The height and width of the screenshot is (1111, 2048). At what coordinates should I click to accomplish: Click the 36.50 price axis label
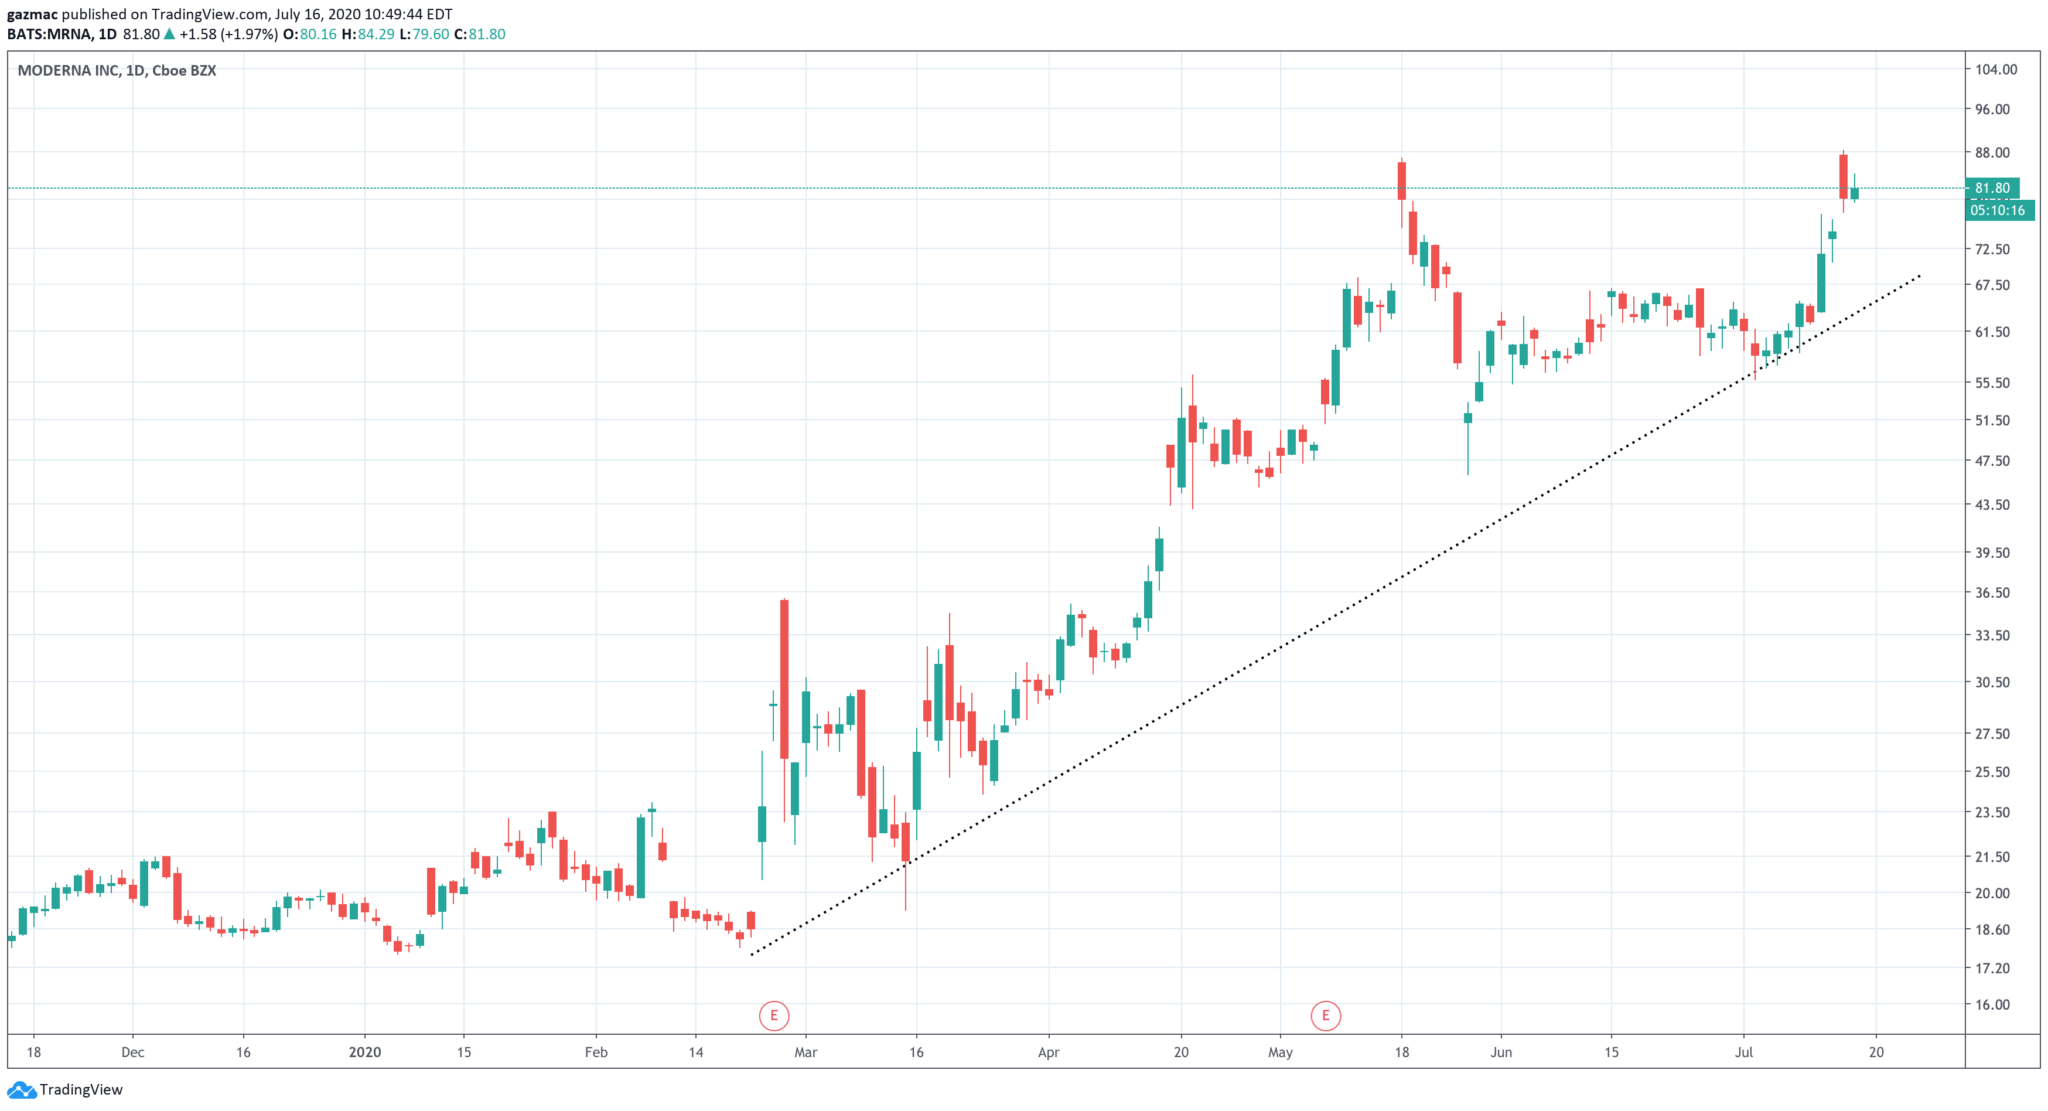click(x=1992, y=593)
